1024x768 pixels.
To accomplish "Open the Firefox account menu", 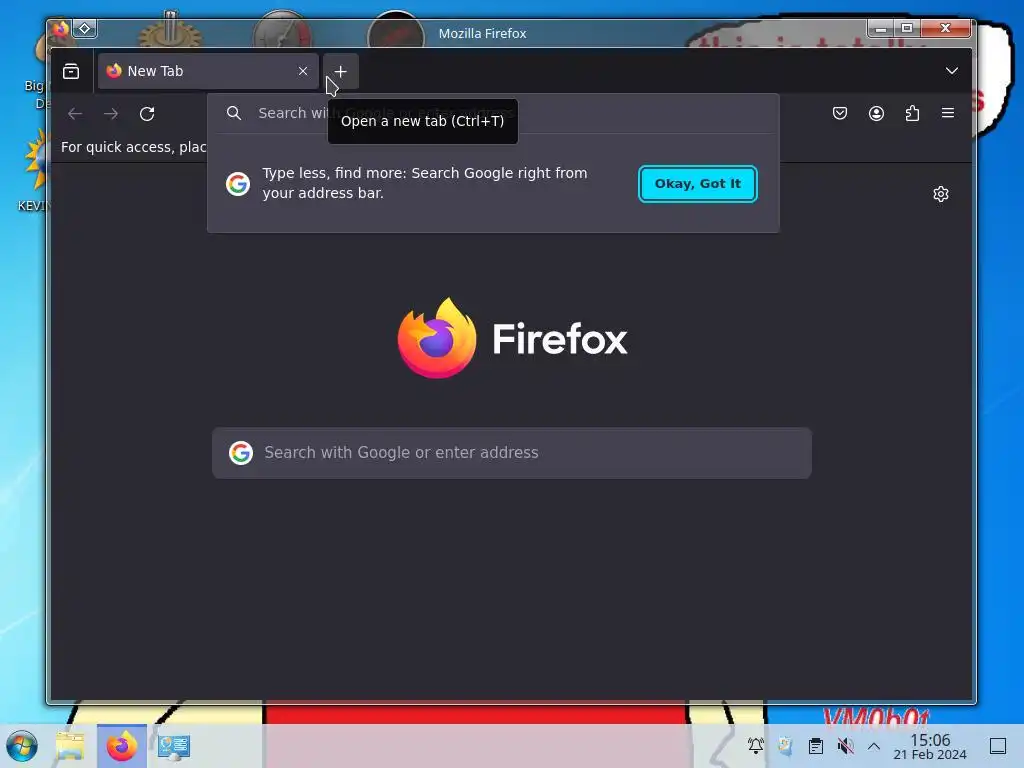I will click(x=876, y=114).
